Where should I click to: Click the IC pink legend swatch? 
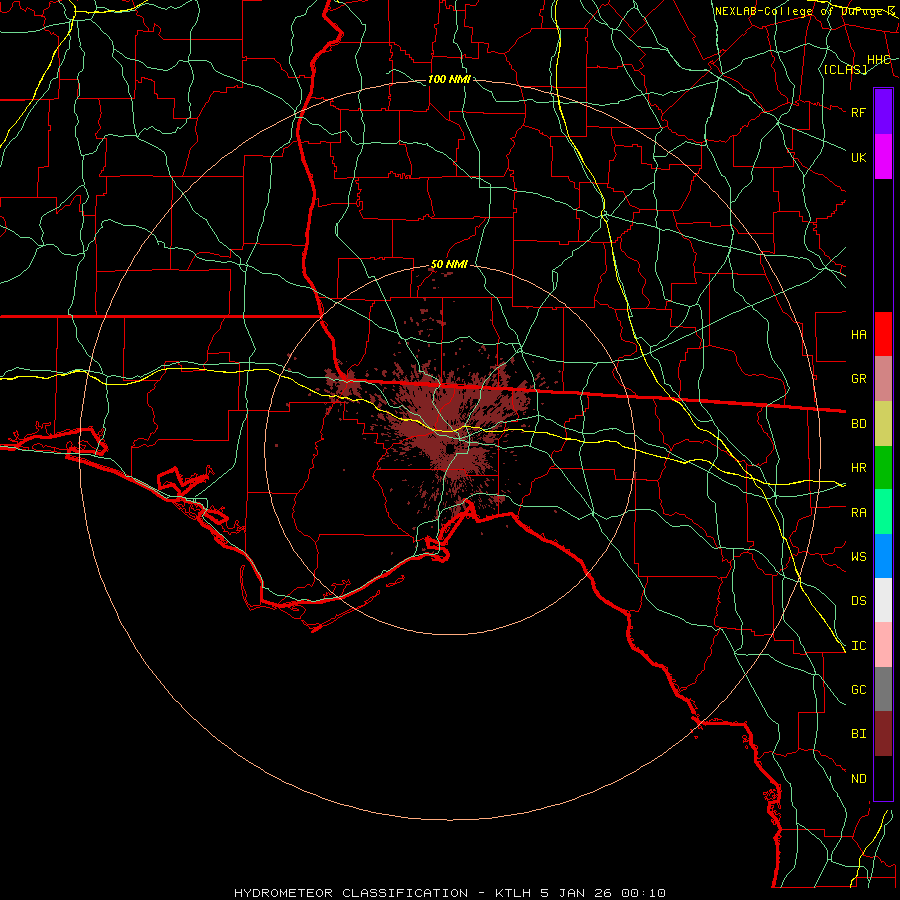click(883, 645)
